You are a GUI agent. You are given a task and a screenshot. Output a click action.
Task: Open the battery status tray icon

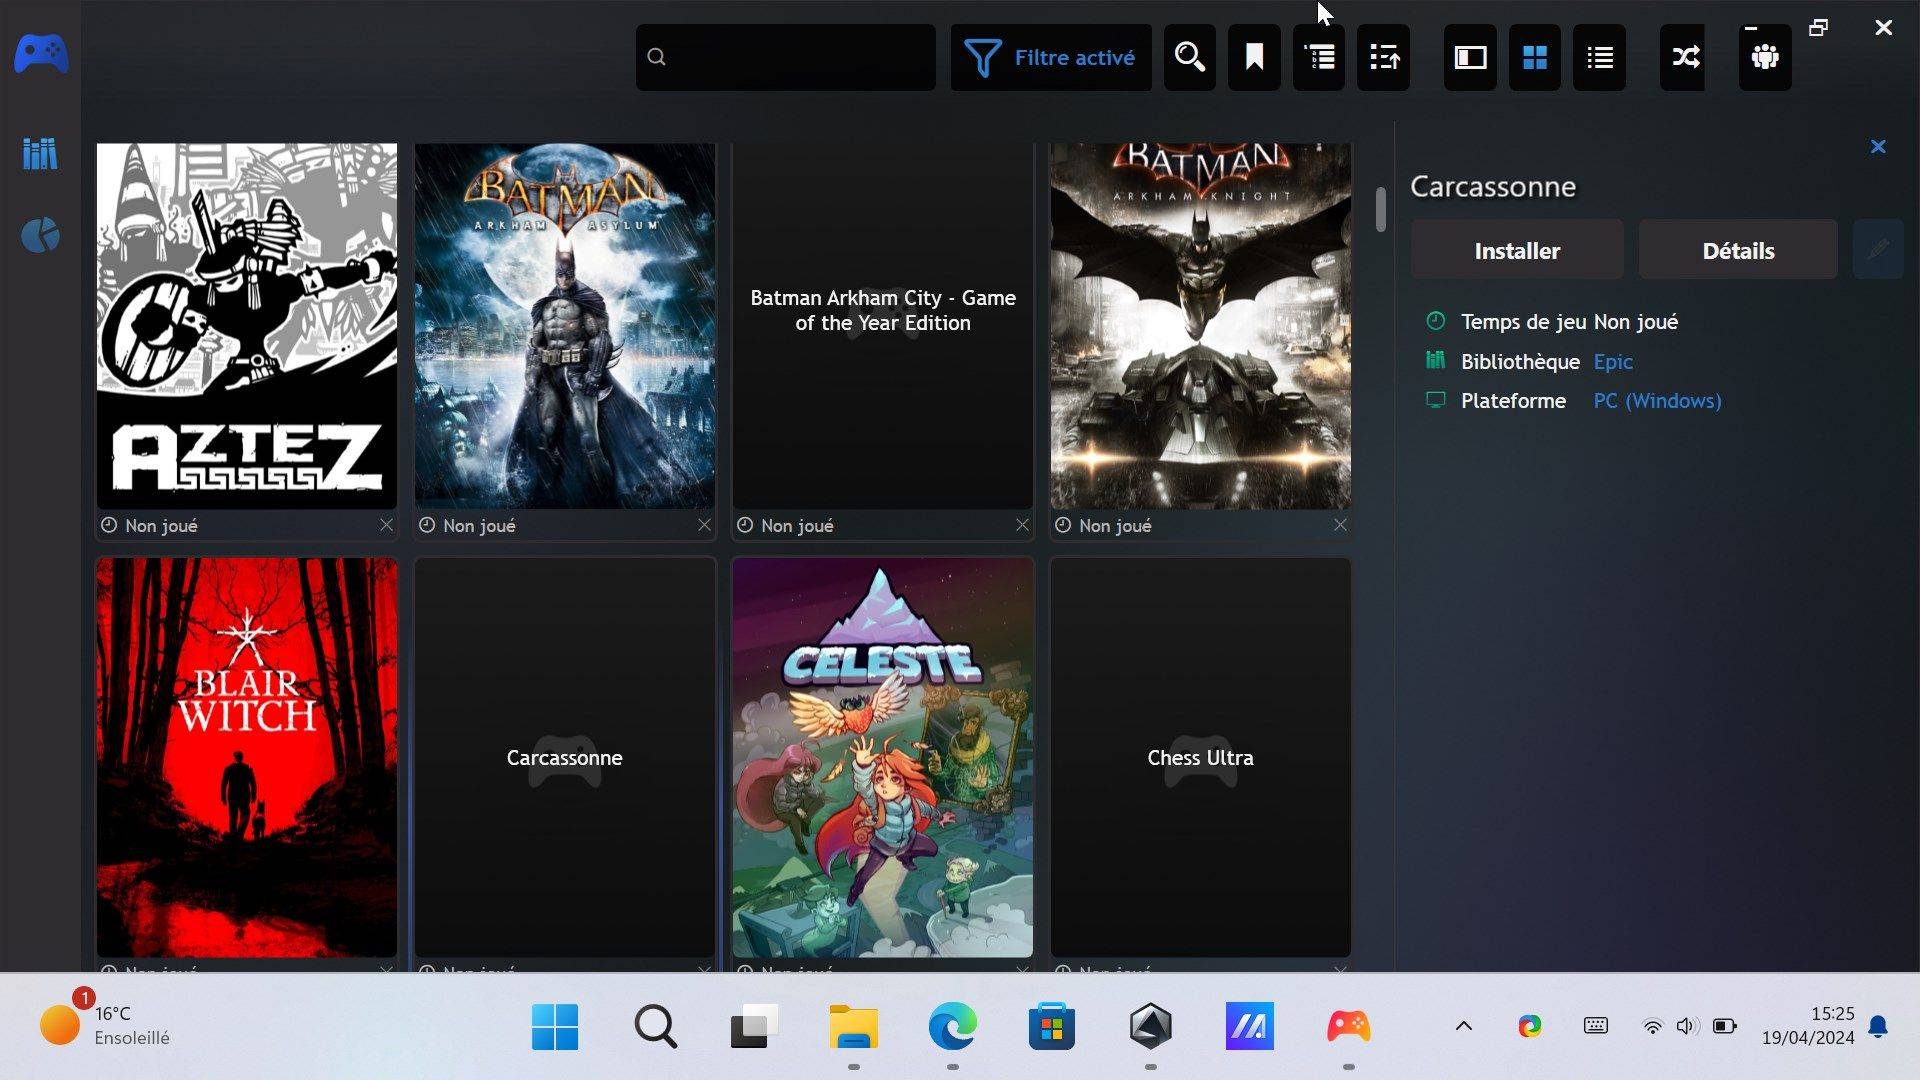[1724, 1026]
